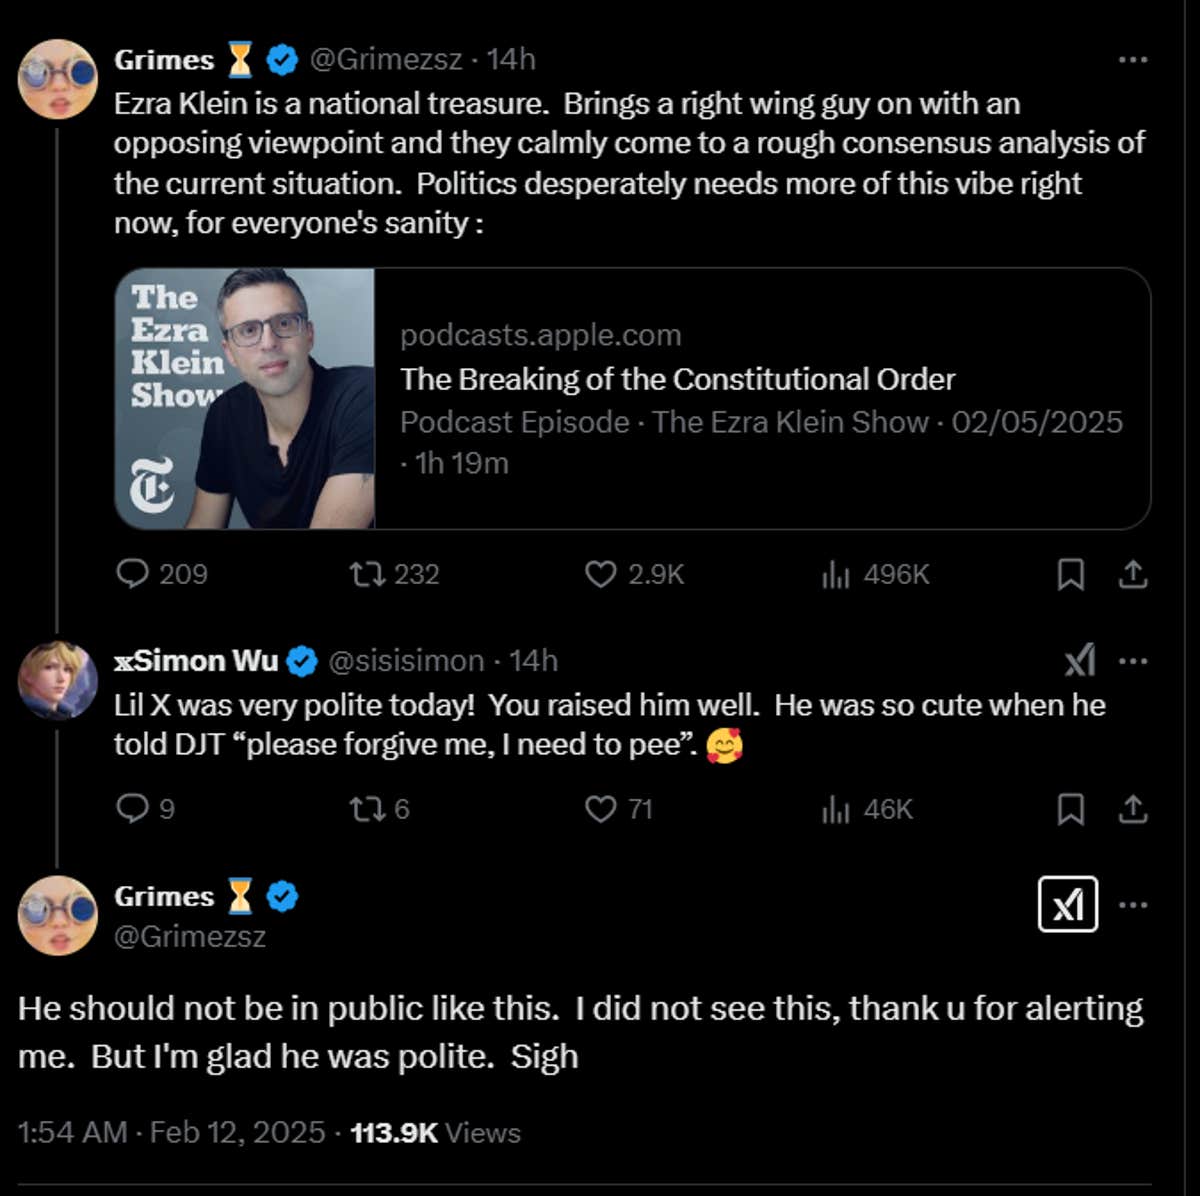Click the Ezra Klein Show podcast thumbnail
Viewport: 1200px width, 1196px height.
(246, 398)
